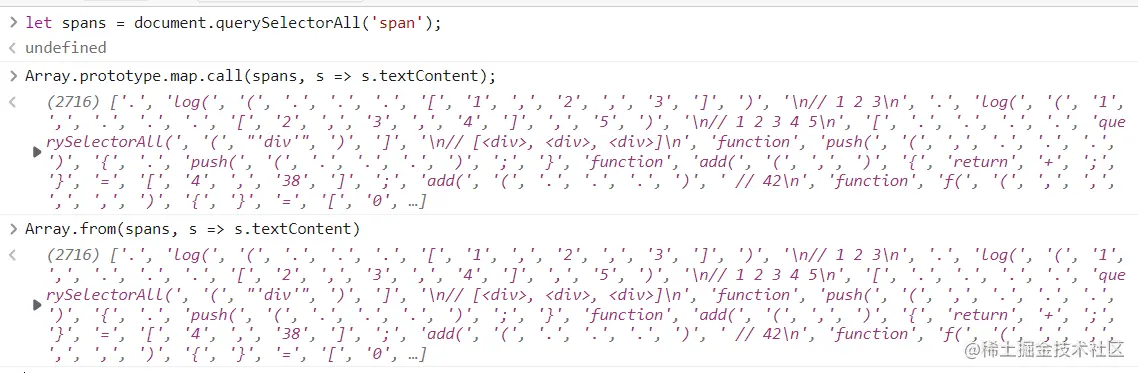Click the (2716) count in first array result

[x=73, y=102]
